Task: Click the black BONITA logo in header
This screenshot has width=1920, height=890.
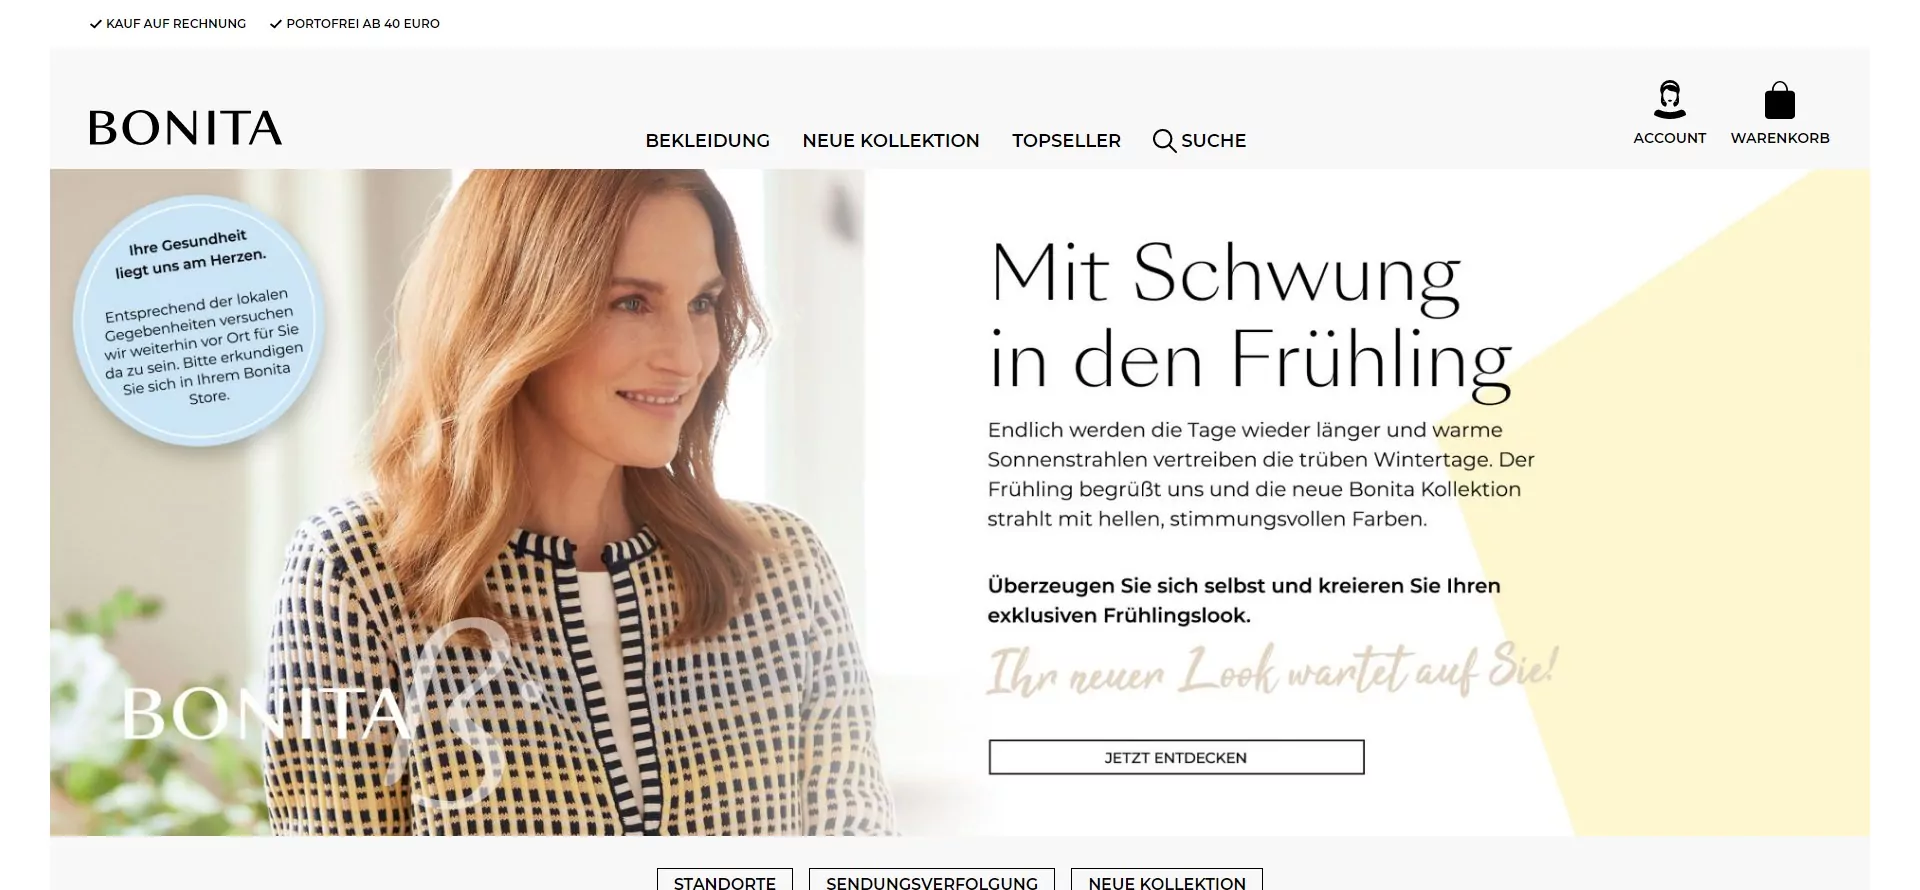Action: pos(186,128)
